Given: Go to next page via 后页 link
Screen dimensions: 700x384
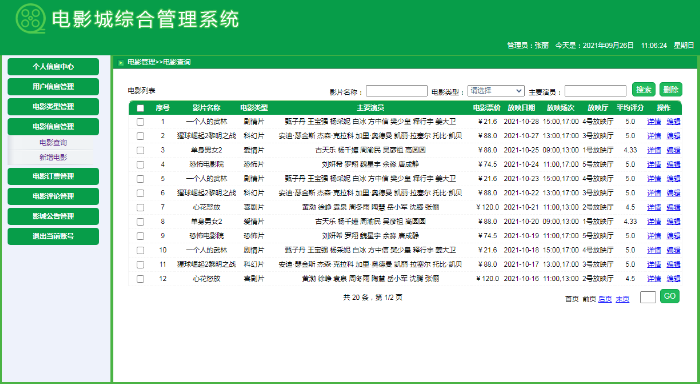Looking at the screenshot, I should tap(605, 299).
